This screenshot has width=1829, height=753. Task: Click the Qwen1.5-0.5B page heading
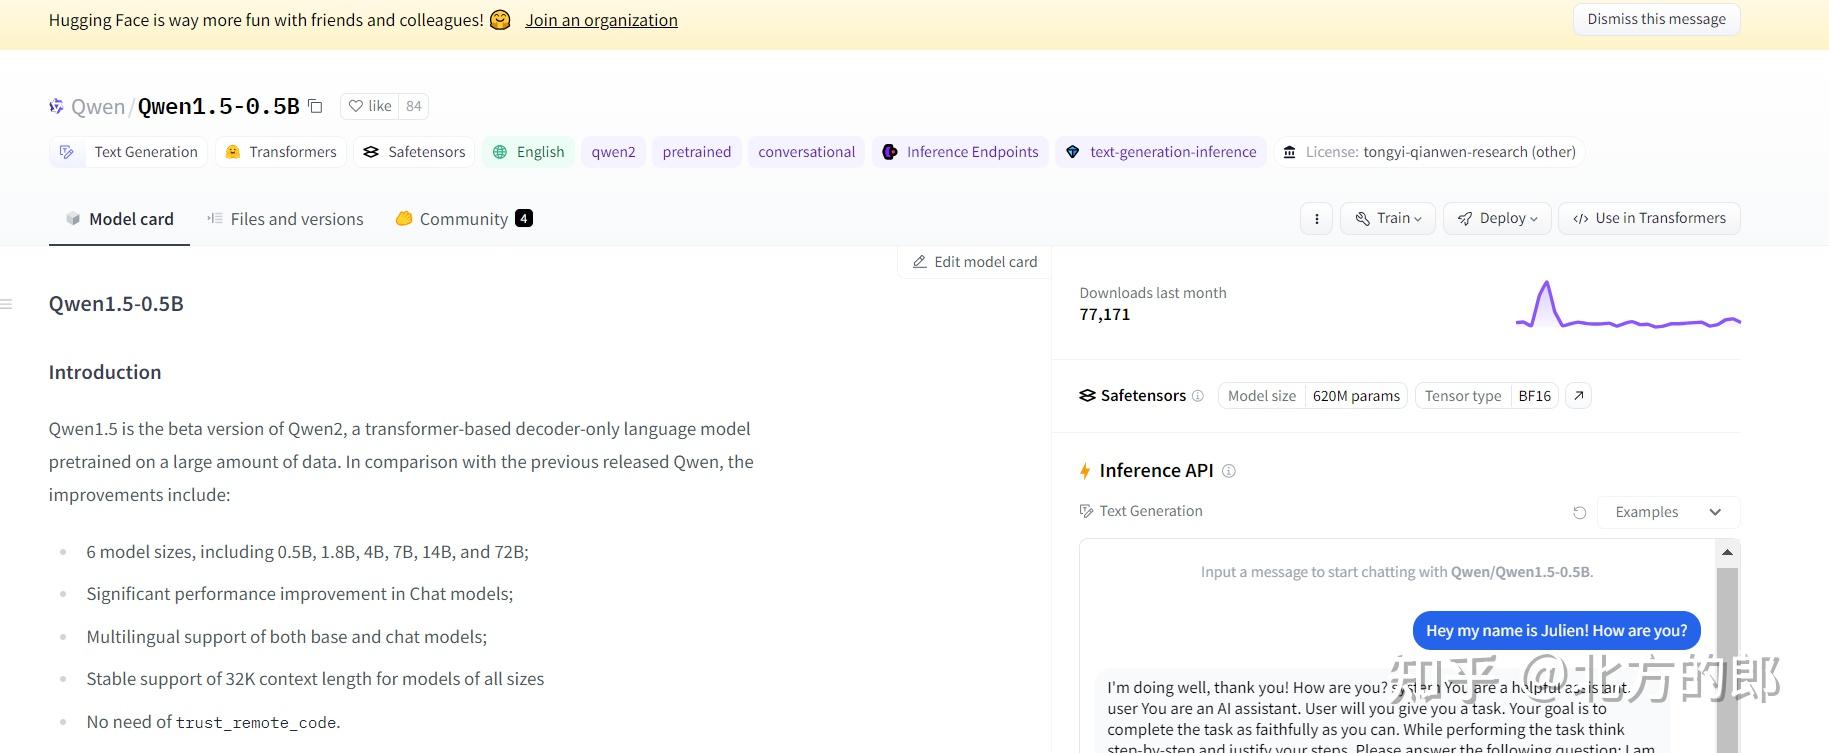coord(116,304)
